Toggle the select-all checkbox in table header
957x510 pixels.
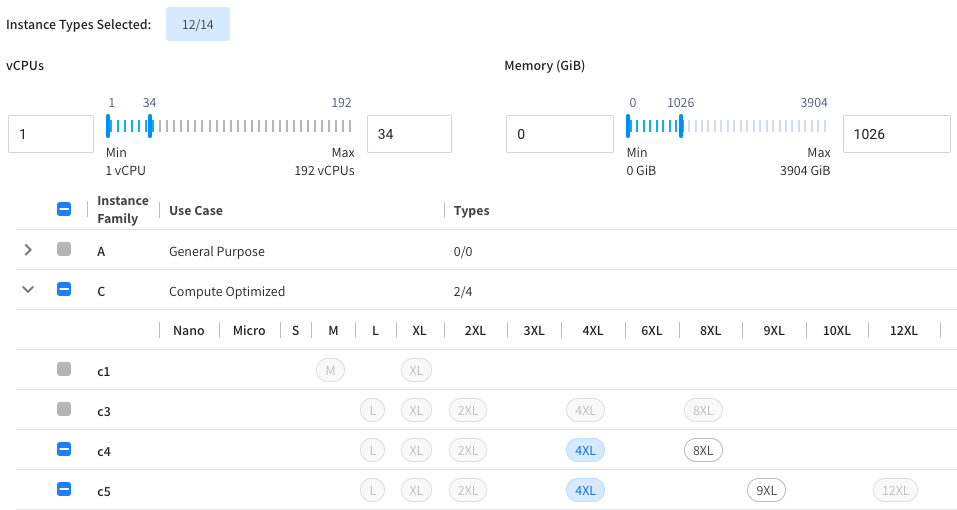[x=64, y=210]
